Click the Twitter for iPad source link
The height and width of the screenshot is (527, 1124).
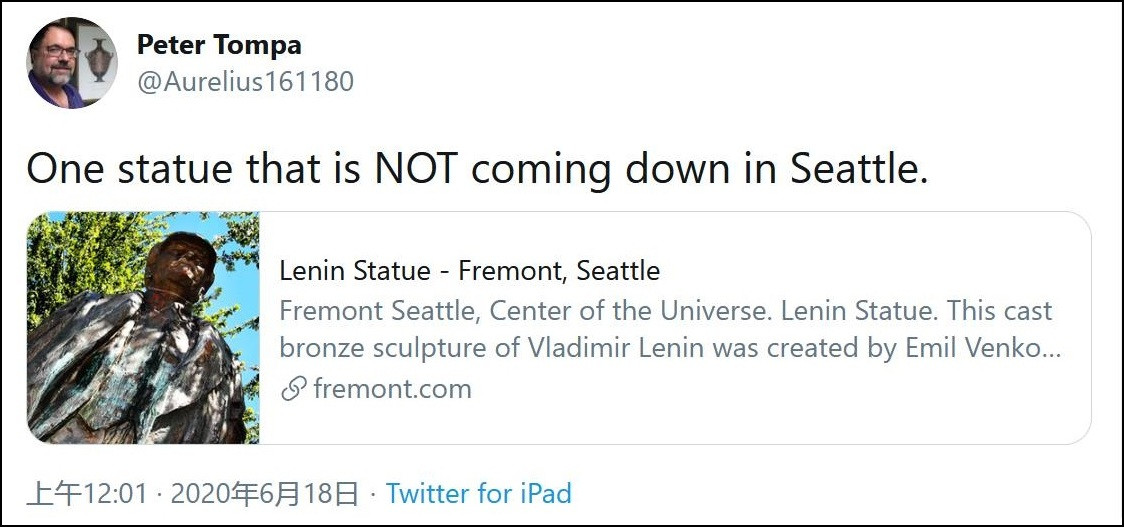tap(478, 493)
